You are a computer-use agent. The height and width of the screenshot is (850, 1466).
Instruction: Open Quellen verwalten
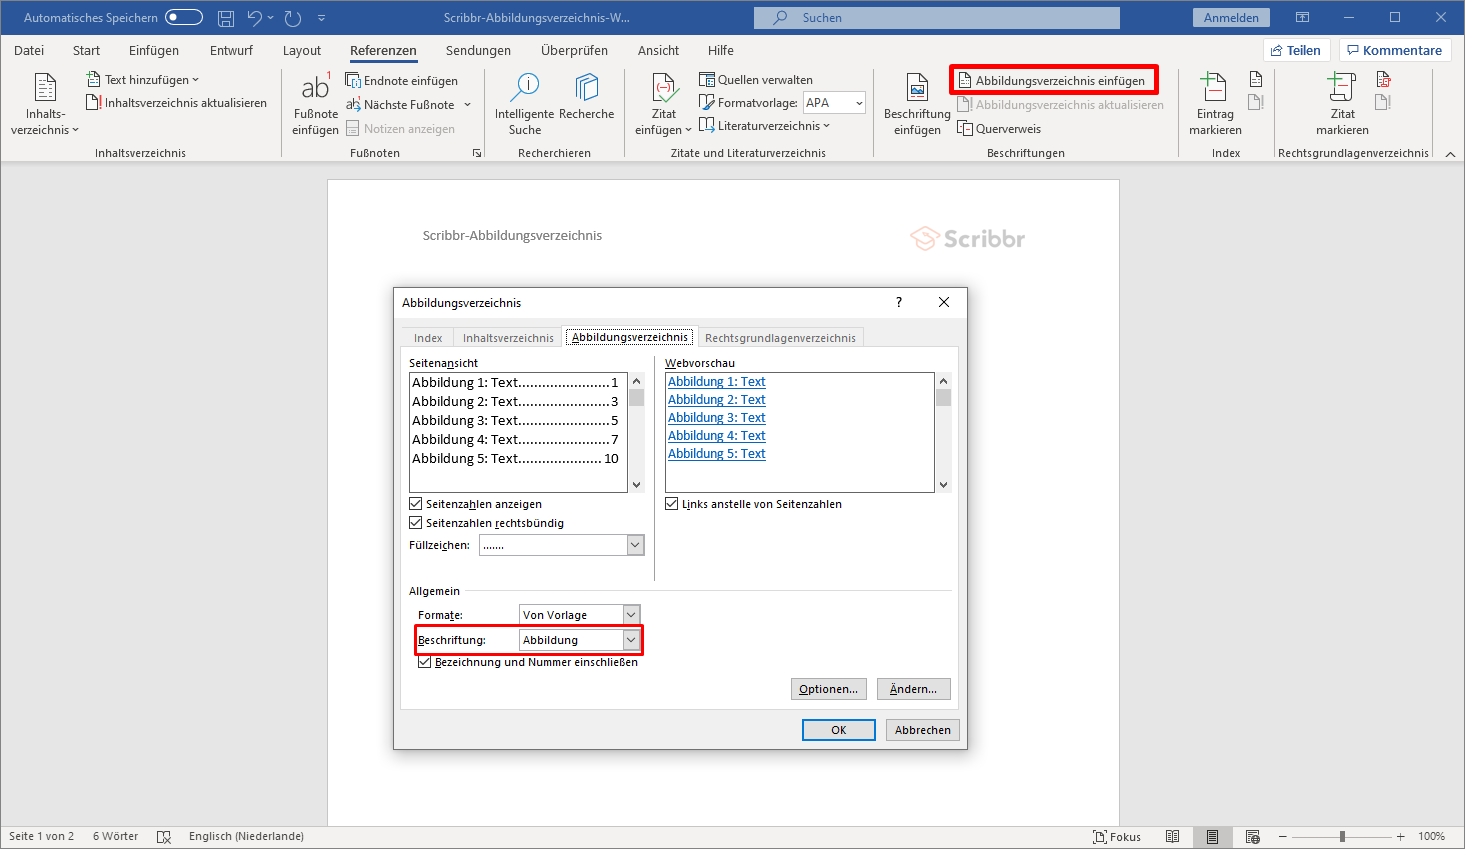[x=756, y=80]
